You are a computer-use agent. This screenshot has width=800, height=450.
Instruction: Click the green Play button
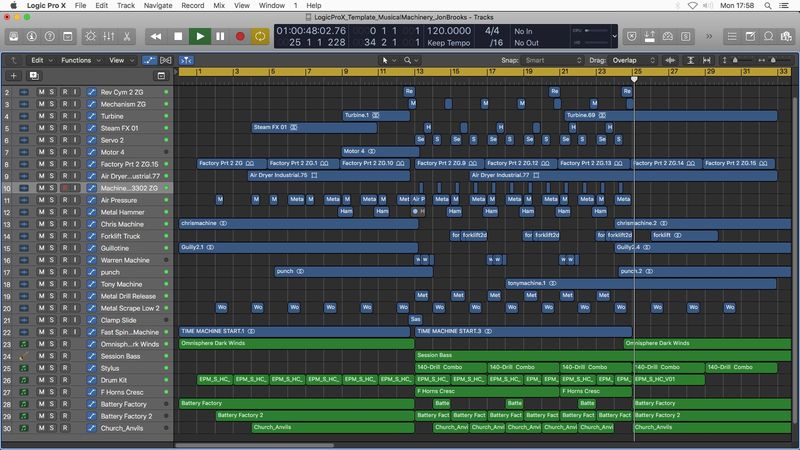[x=200, y=36]
